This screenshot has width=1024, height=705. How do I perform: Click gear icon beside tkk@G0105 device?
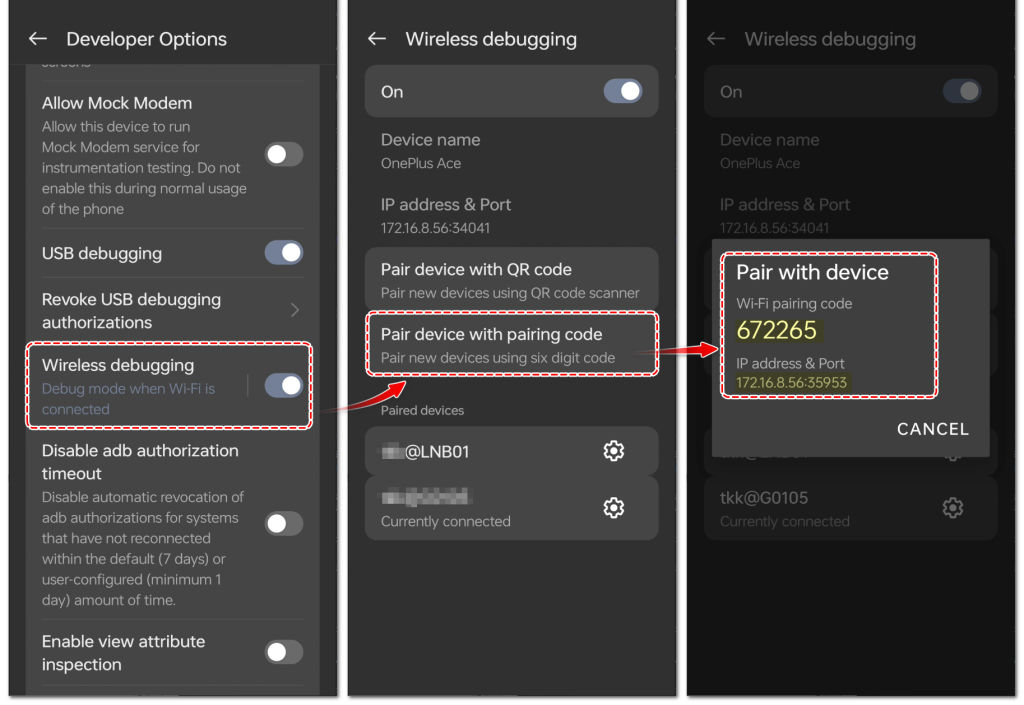pyautogui.click(x=953, y=508)
